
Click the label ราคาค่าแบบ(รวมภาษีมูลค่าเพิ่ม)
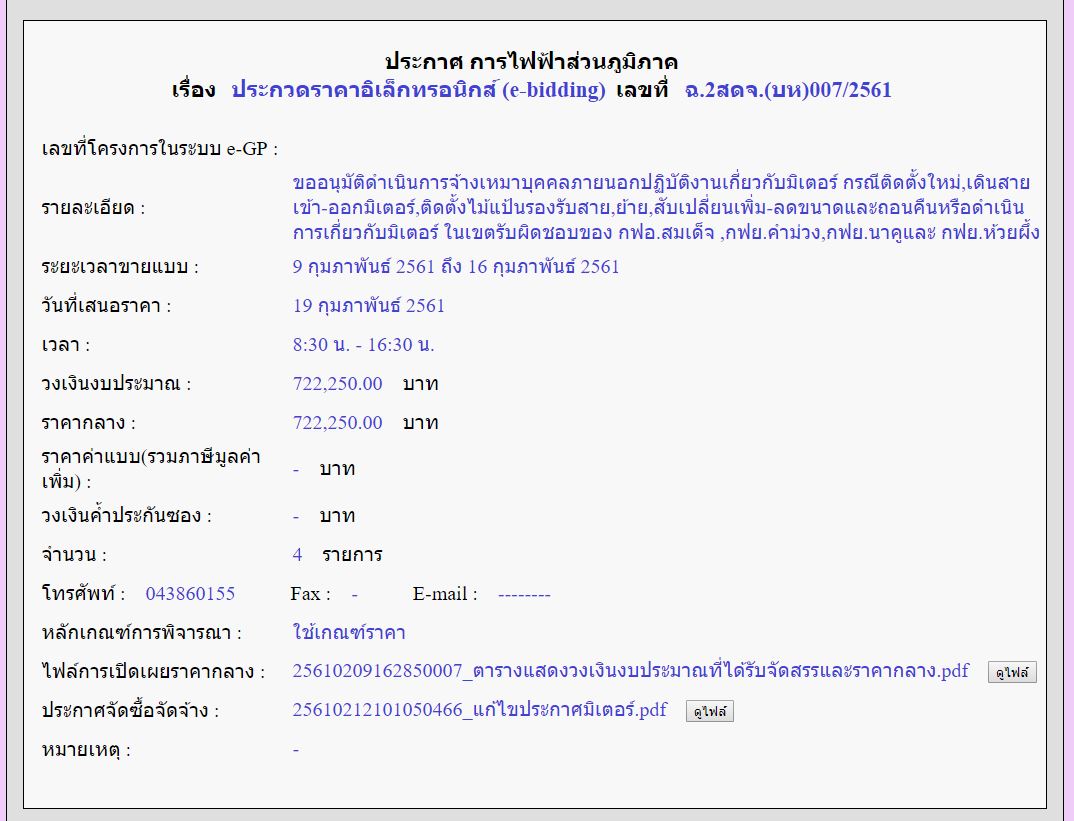pos(151,469)
